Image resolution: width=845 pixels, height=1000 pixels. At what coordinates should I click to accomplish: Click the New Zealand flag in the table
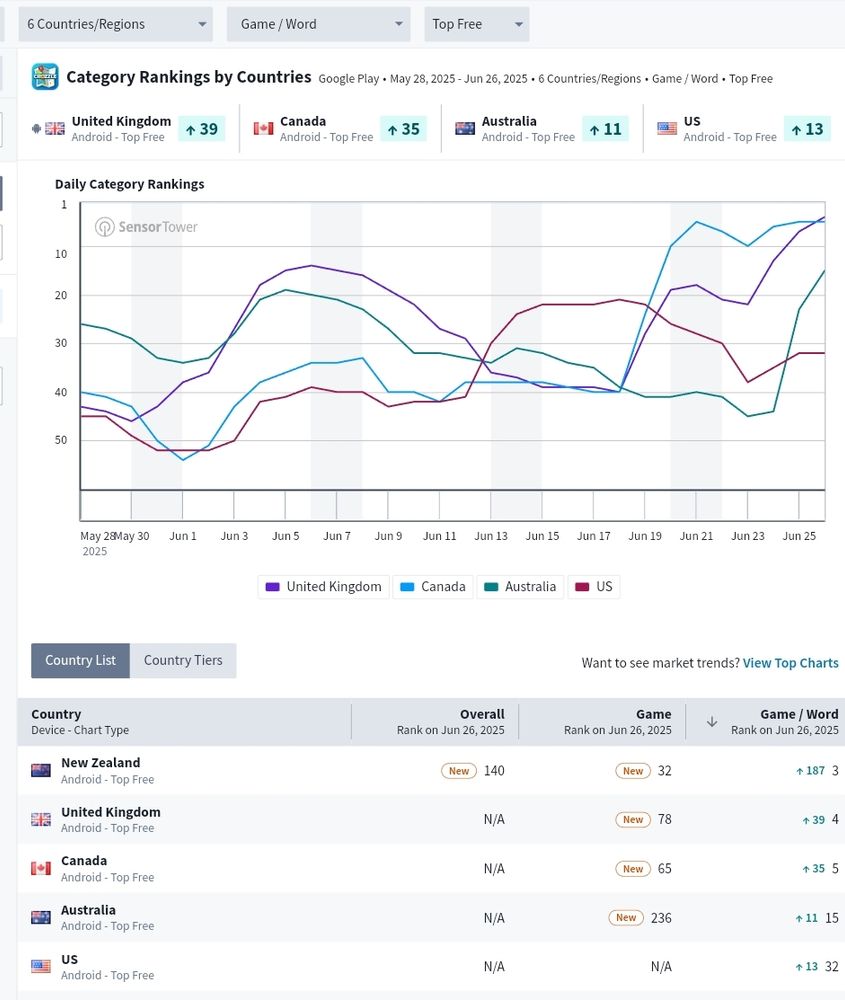pyautogui.click(x=41, y=770)
